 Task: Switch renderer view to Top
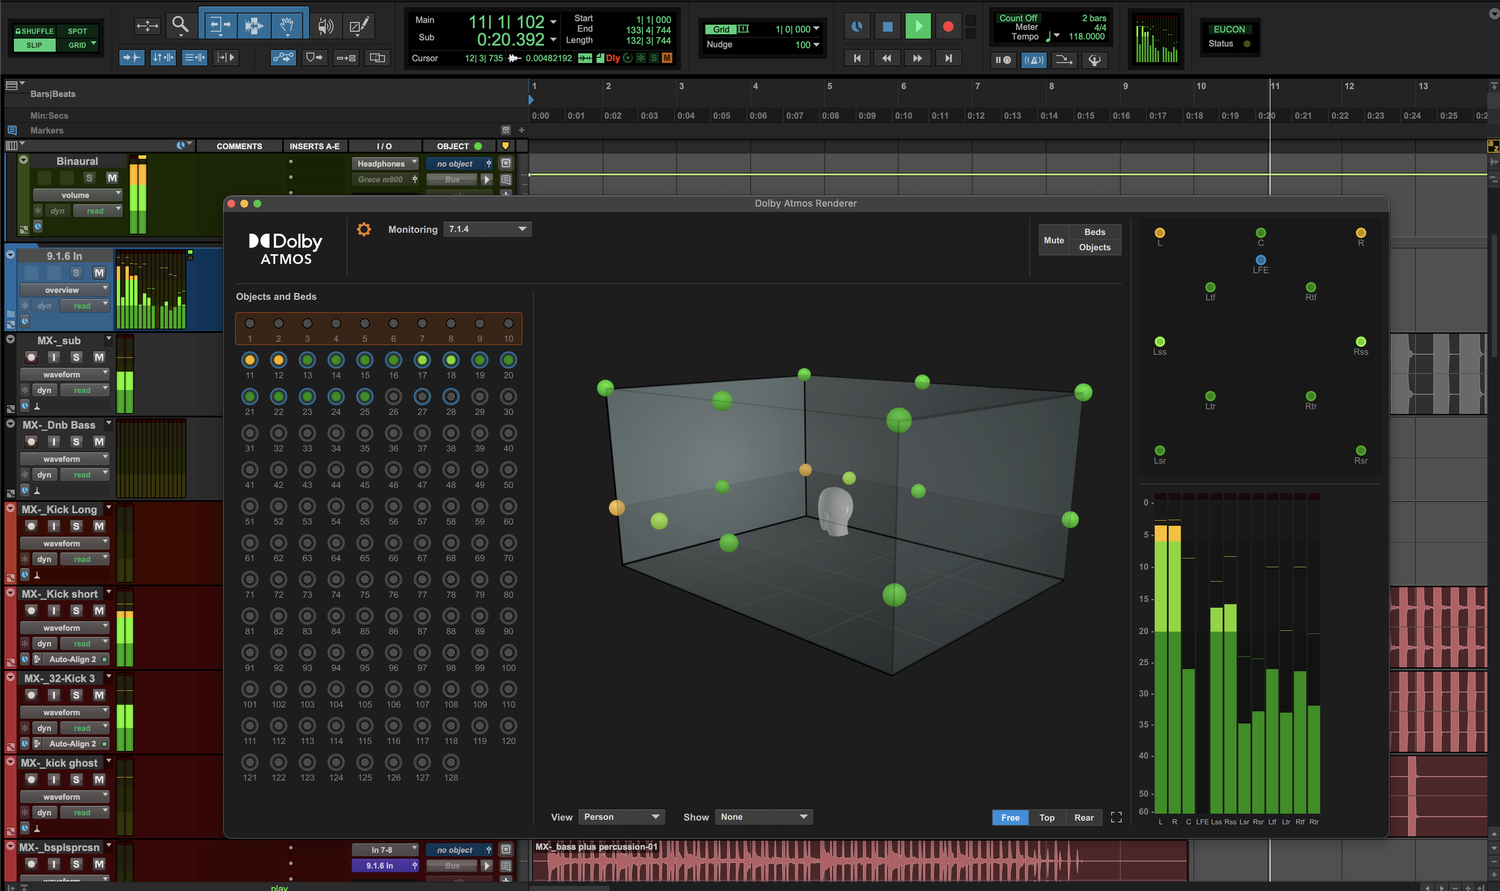coord(1047,817)
